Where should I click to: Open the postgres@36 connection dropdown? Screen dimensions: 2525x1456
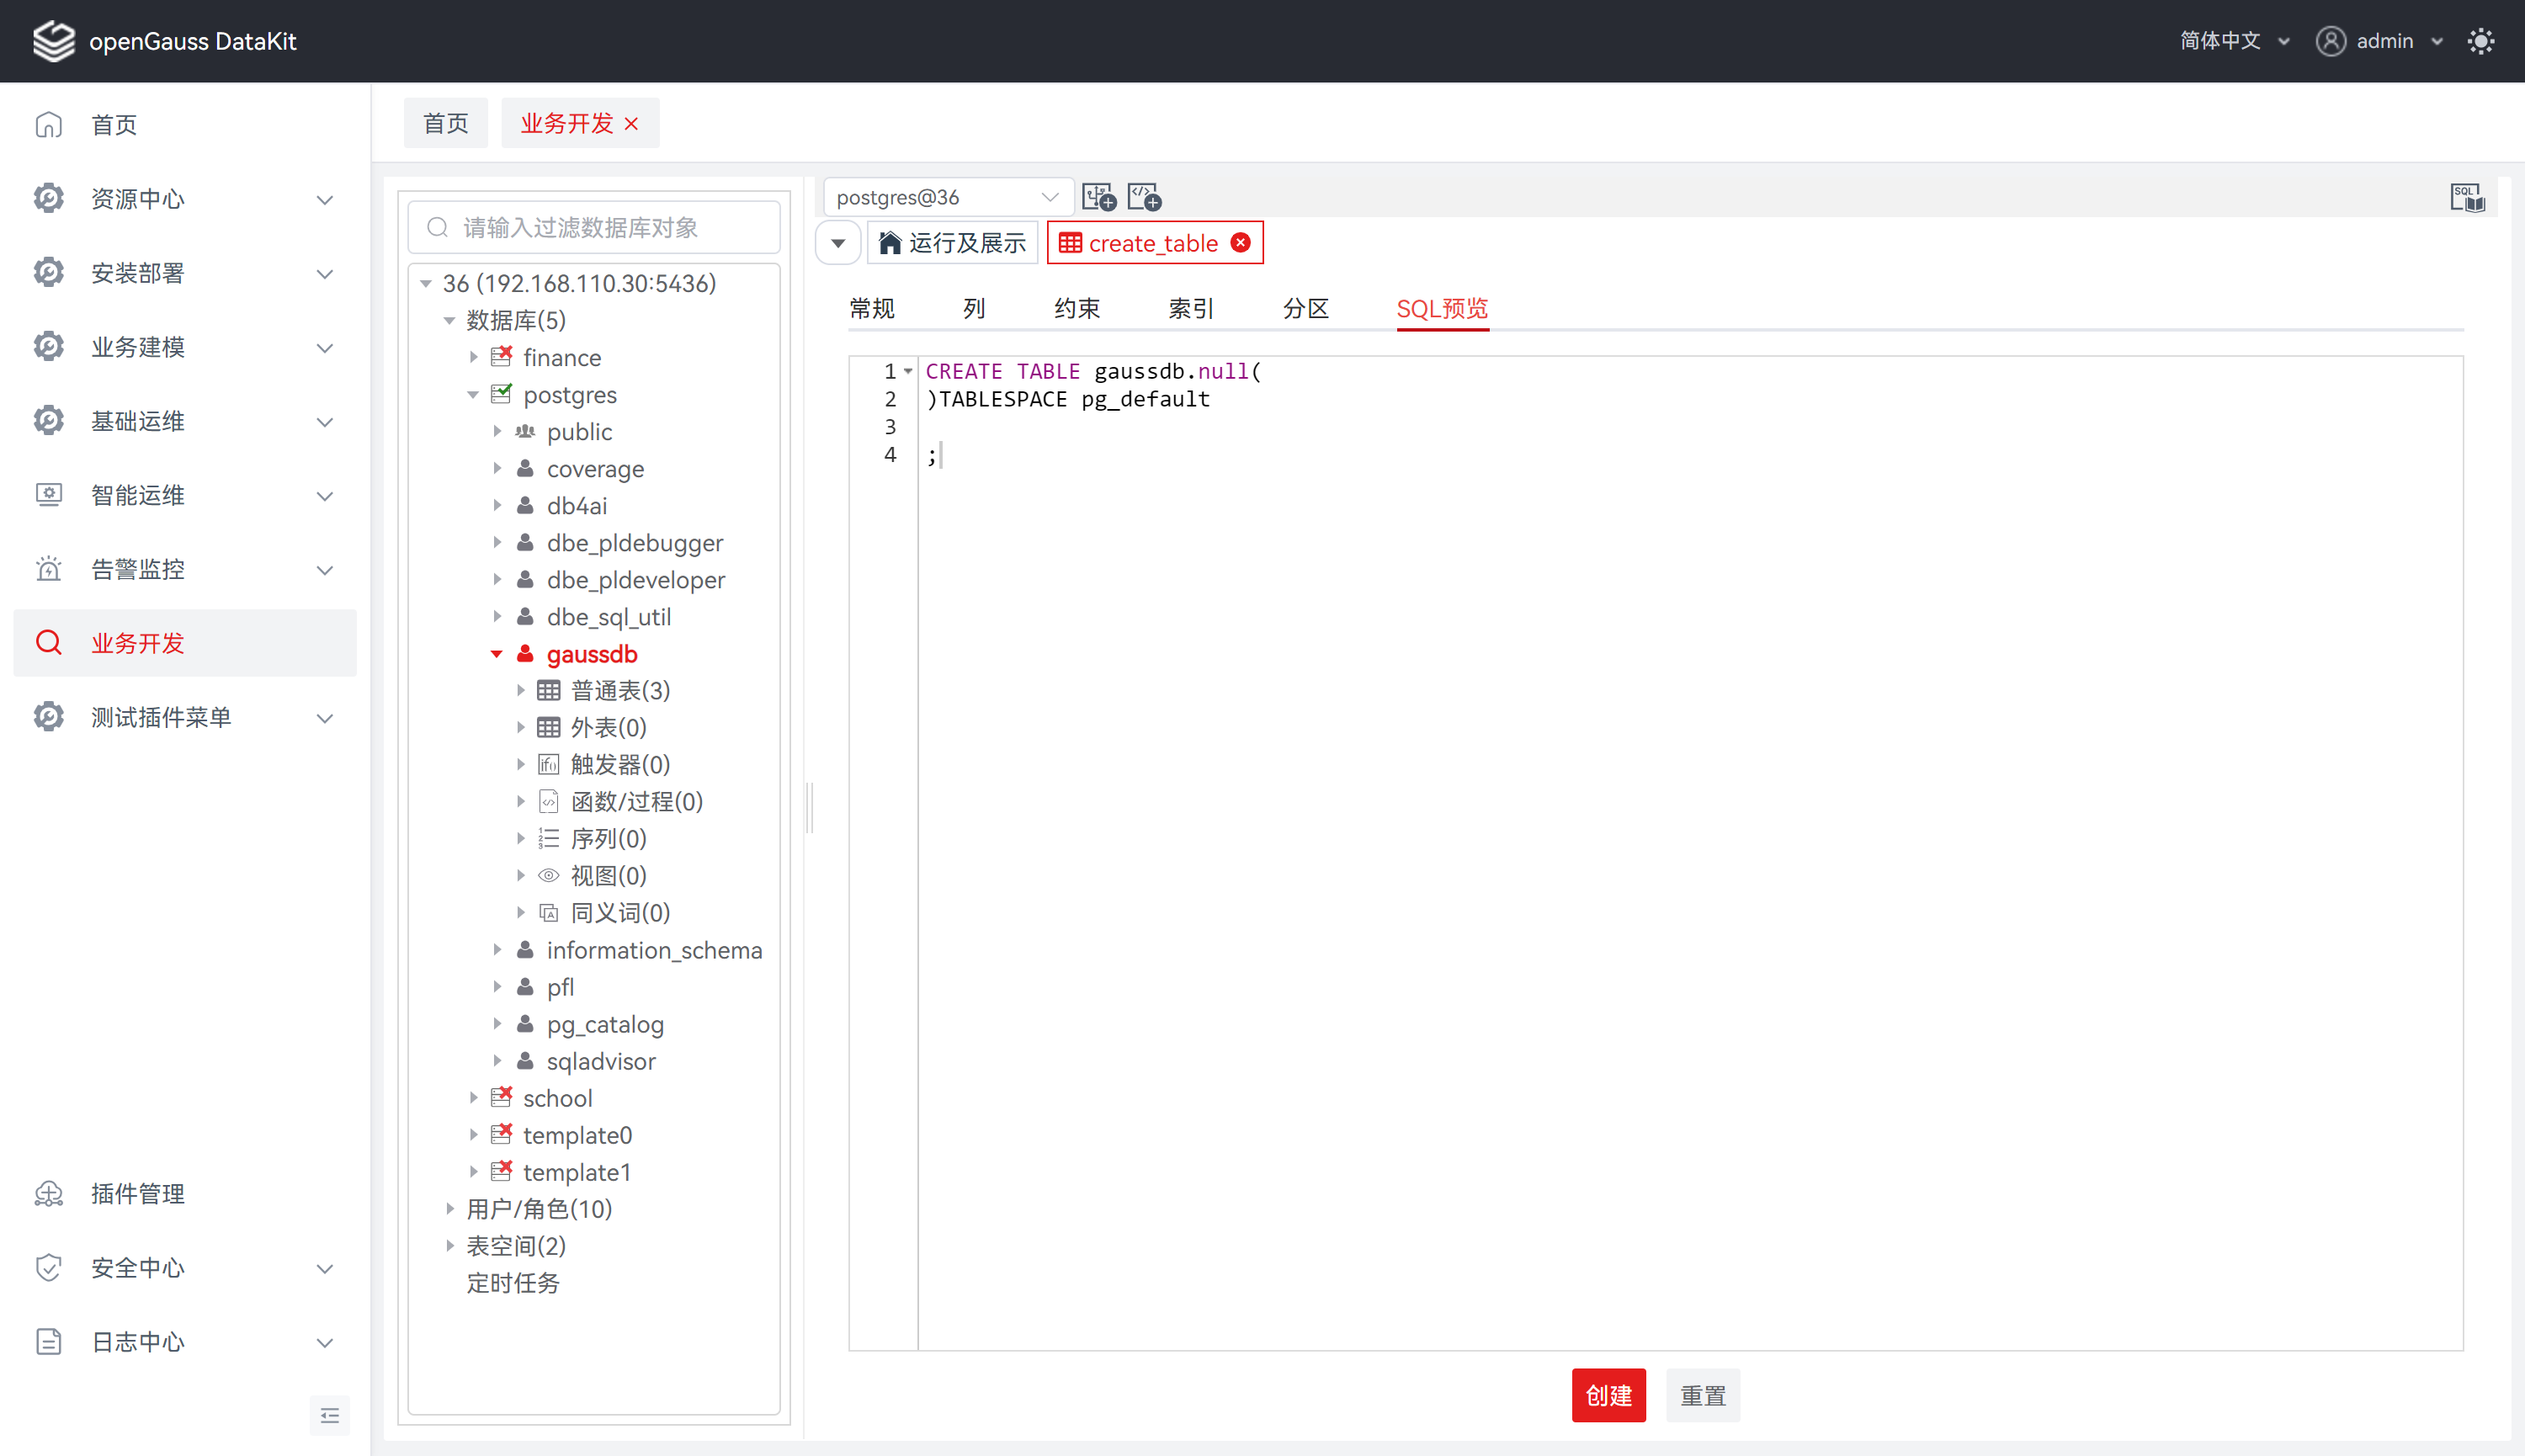click(946, 197)
